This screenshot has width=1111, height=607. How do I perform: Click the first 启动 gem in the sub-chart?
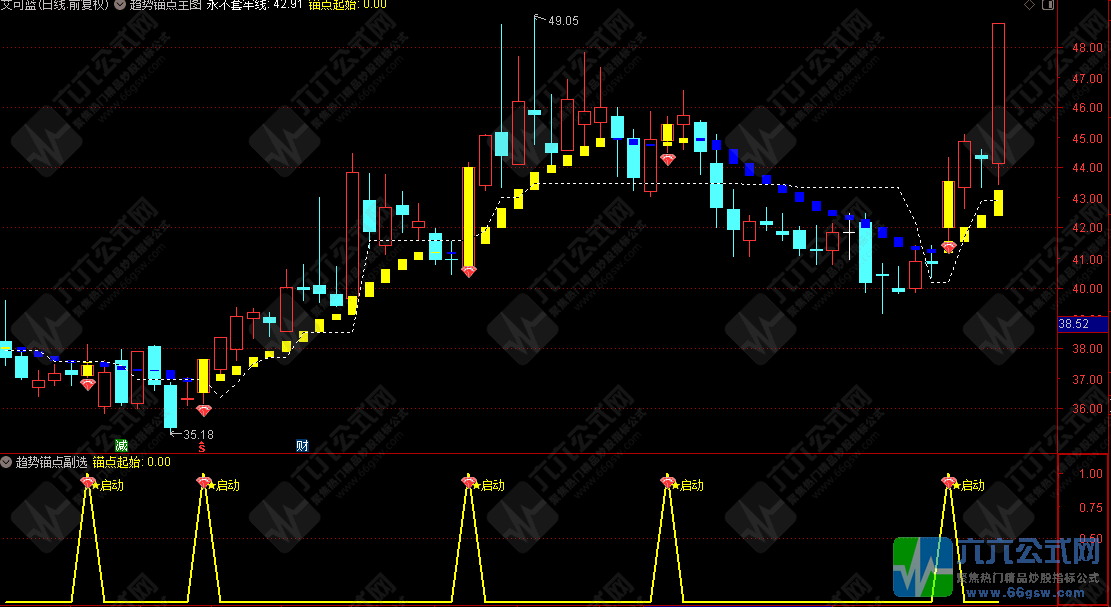coord(88,484)
